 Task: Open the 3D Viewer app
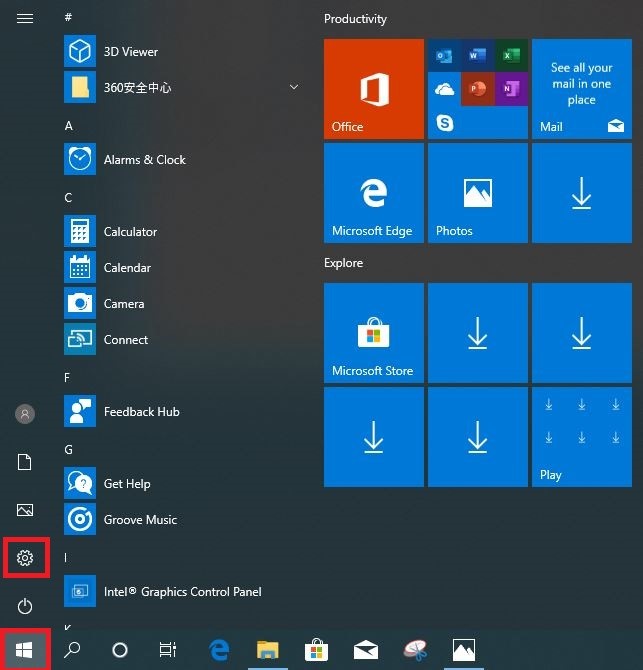130,52
